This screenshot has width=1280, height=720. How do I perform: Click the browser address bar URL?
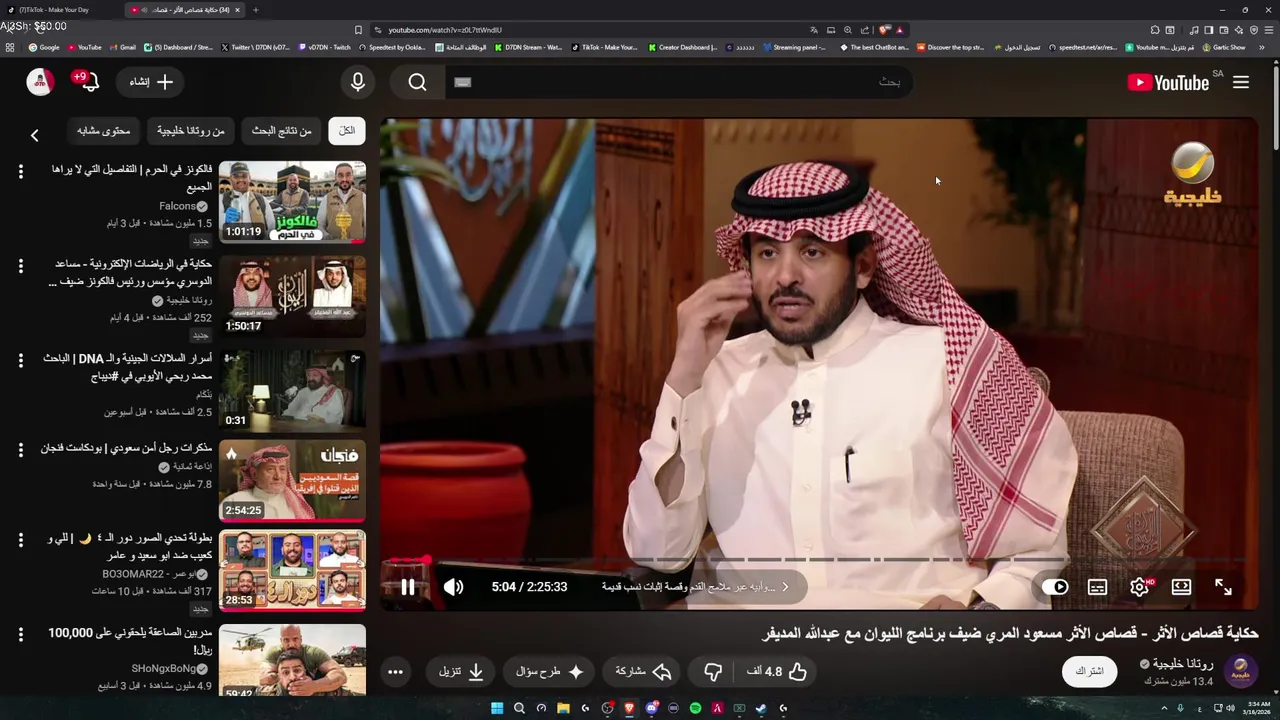point(445,30)
